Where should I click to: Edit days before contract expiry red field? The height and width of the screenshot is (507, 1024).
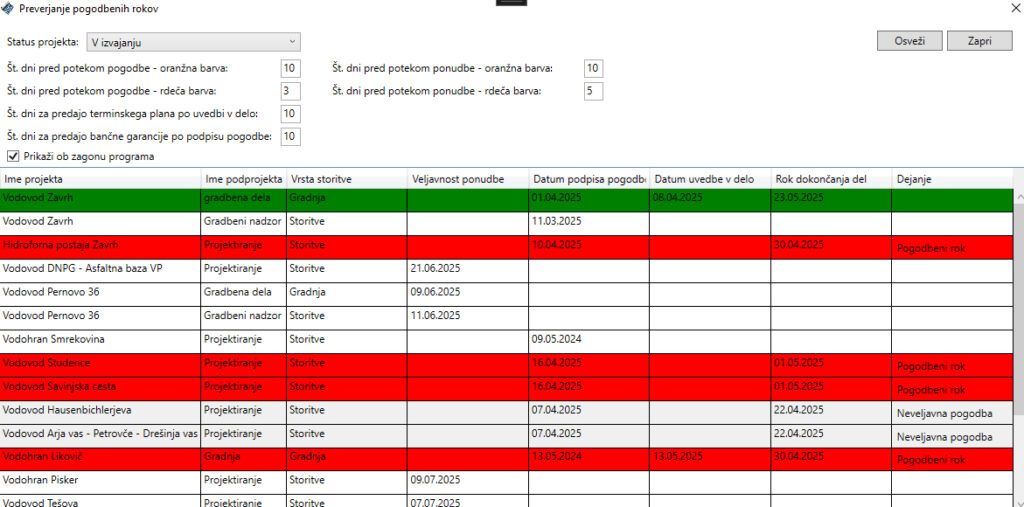[x=290, y=91]
